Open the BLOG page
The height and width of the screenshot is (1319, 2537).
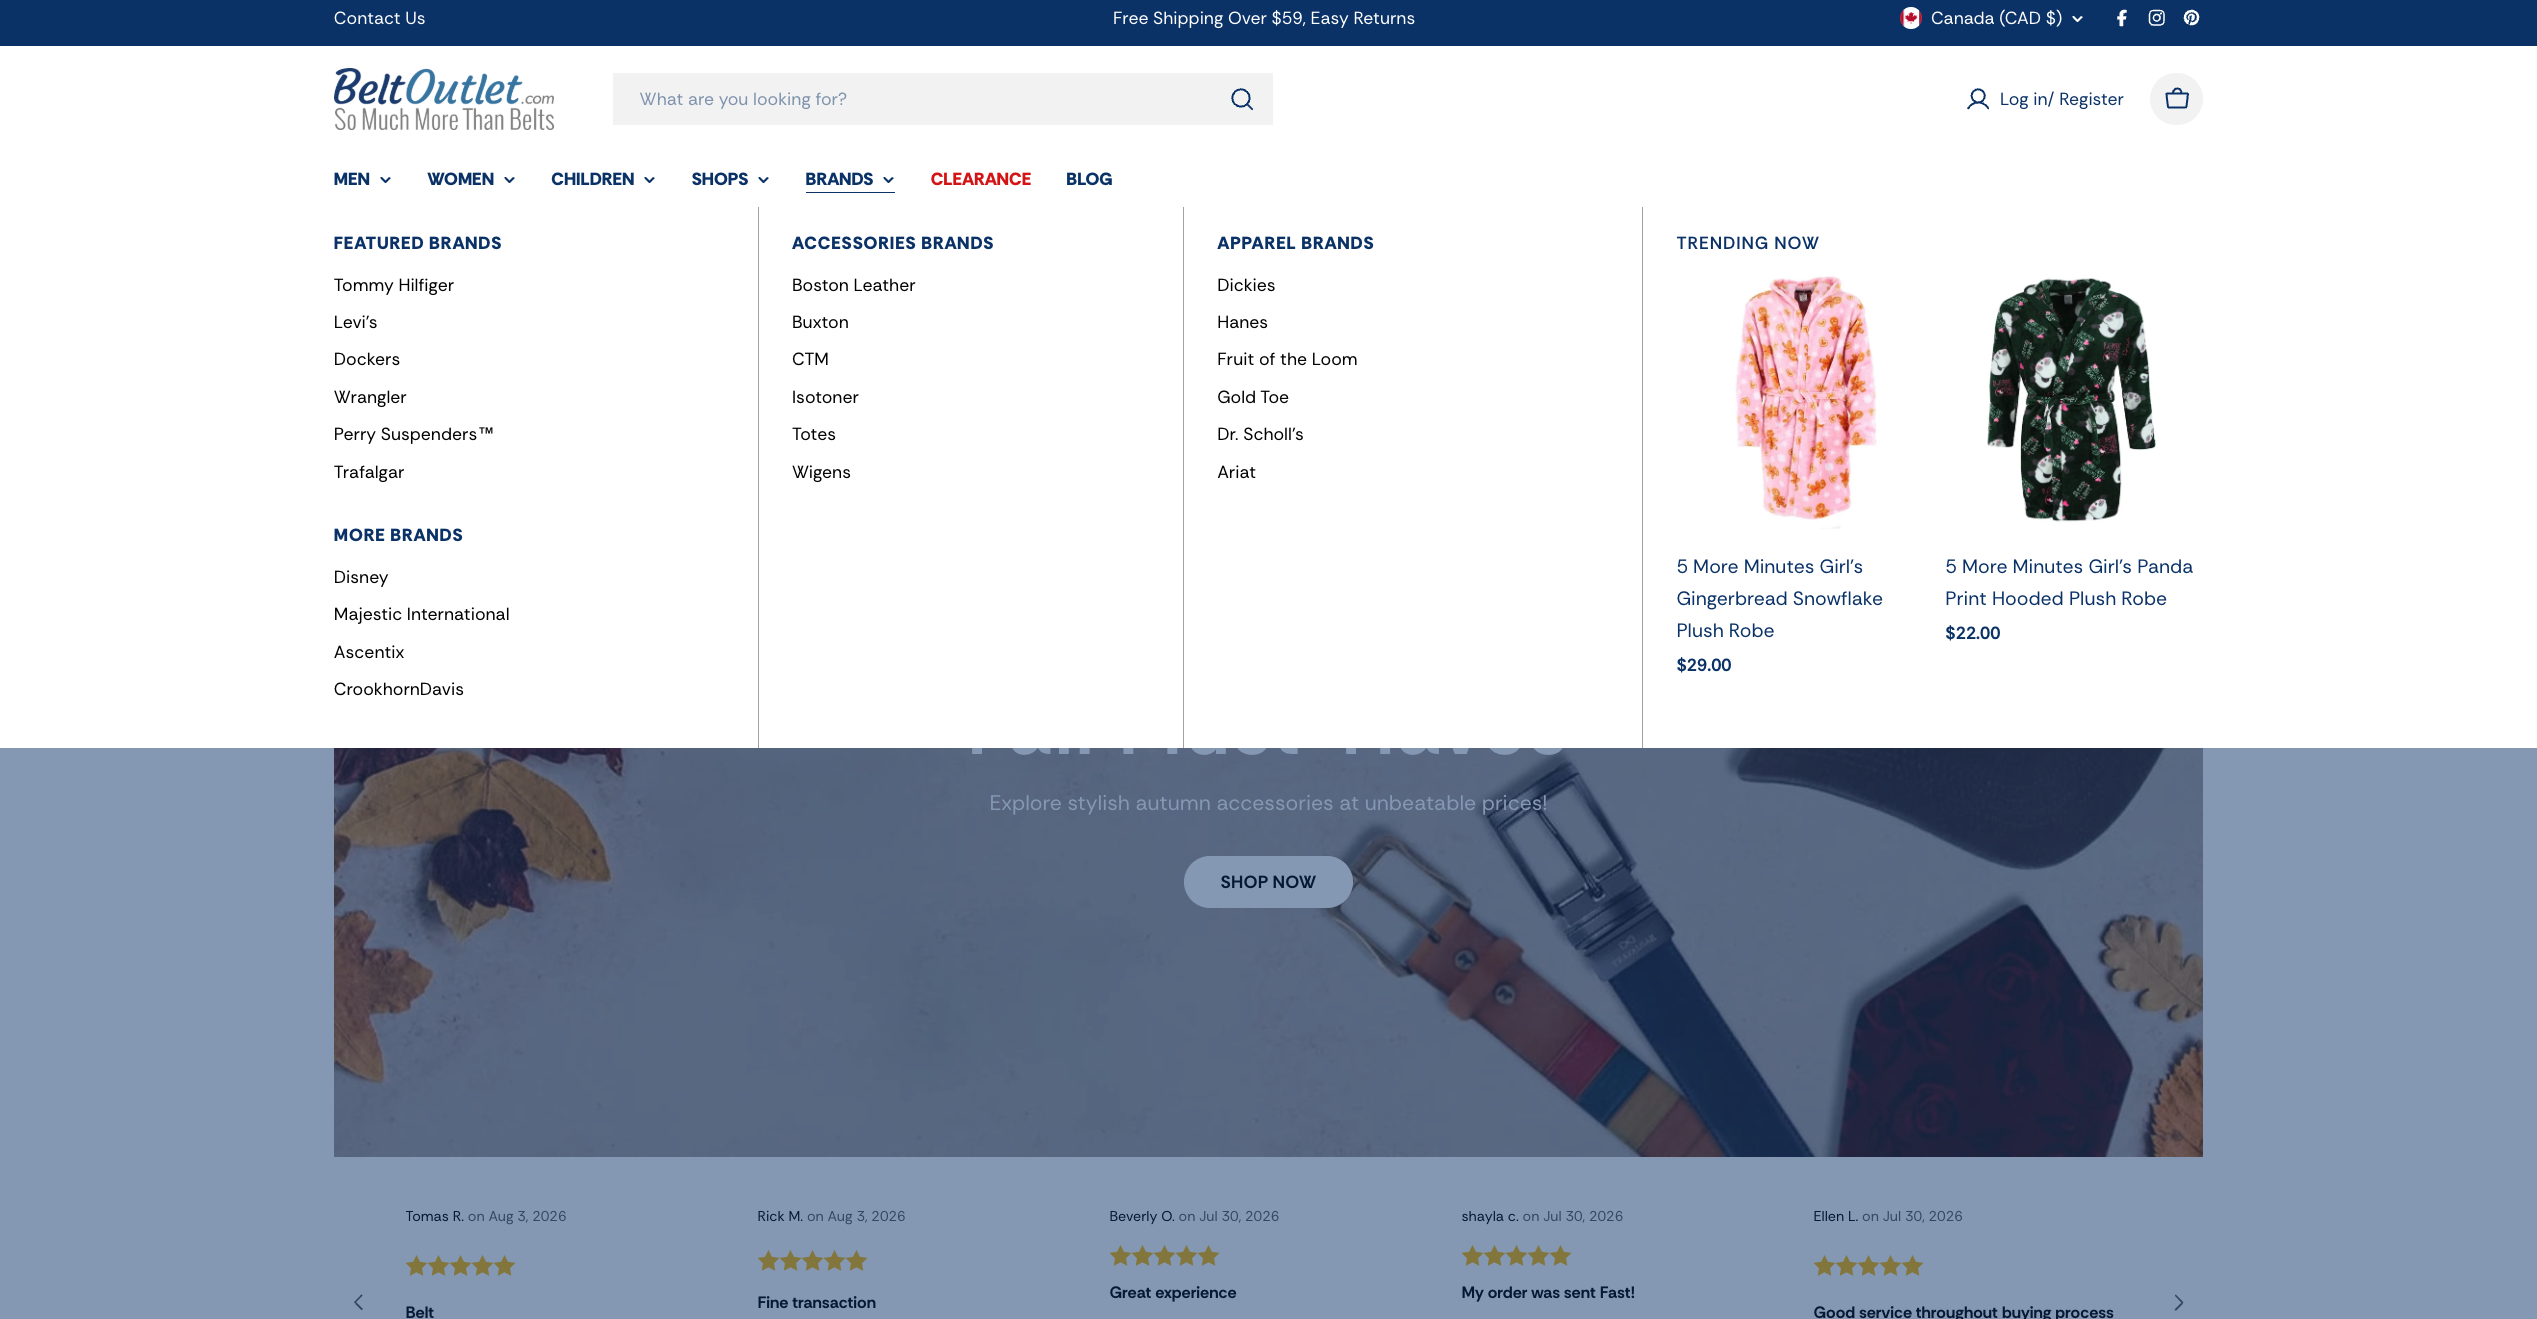coord(1089,179)
